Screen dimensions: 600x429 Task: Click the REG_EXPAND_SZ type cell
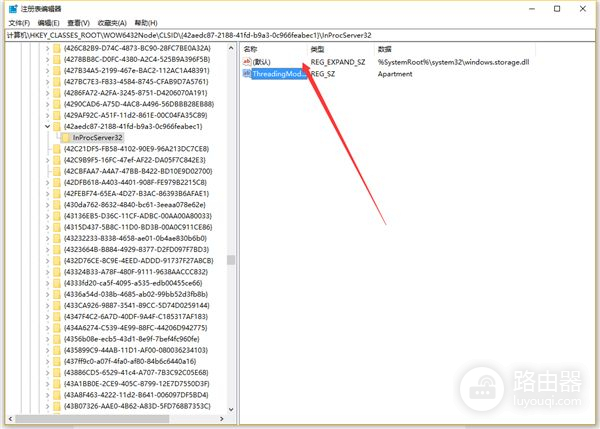coord(338,62)
